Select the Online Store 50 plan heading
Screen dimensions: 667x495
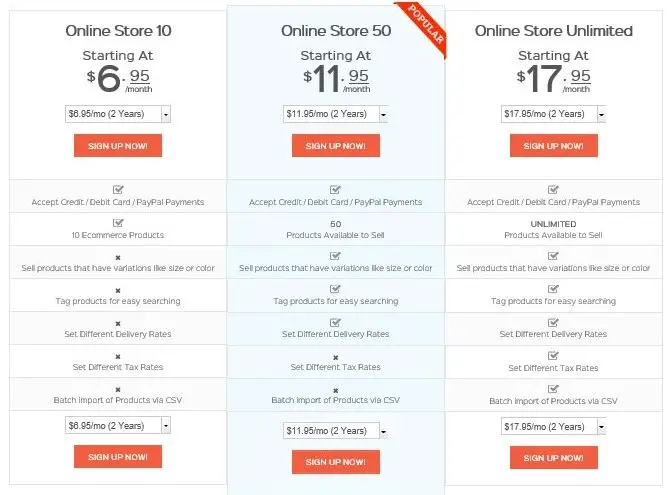336,31
